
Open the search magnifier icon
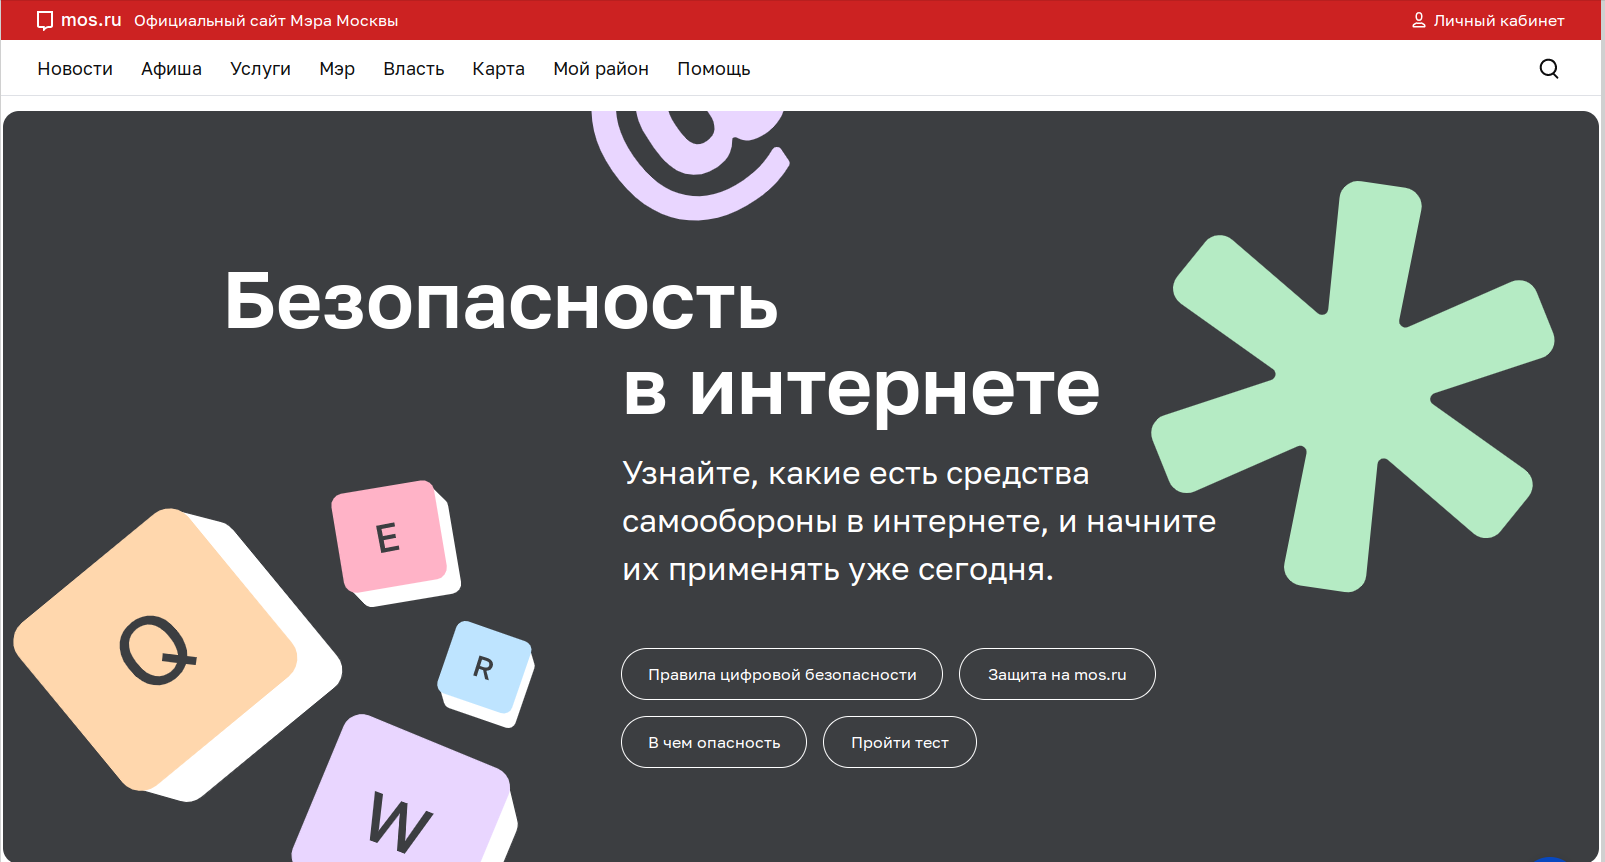[x=1548, y=69]
